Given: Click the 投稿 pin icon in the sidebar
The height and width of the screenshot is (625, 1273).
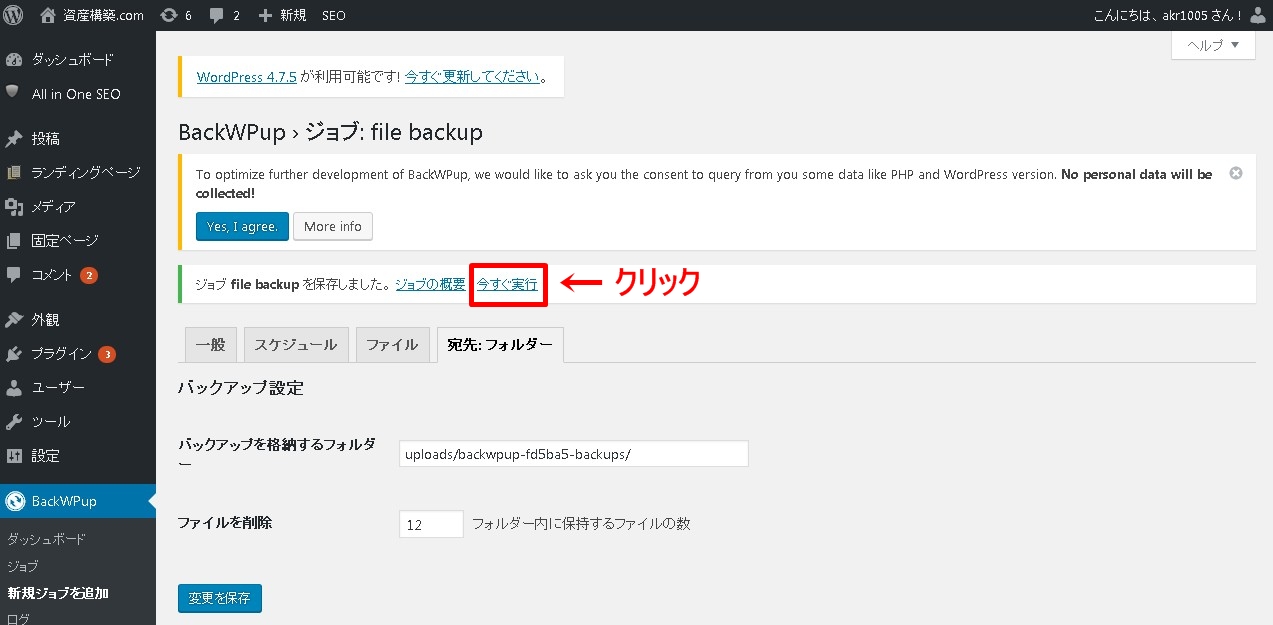Looking at the screenshot, I should point(14,139).
